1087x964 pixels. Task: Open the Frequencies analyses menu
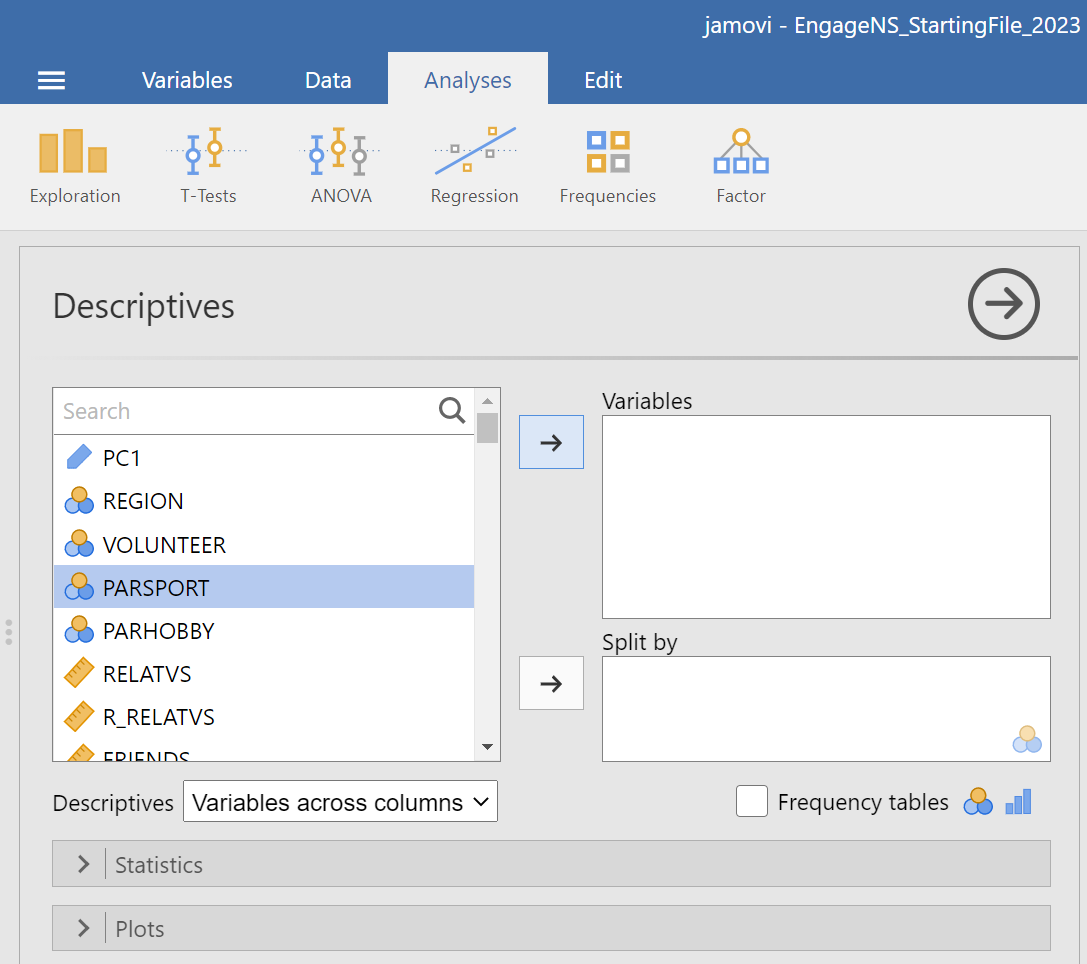click(x=608, y=166)
